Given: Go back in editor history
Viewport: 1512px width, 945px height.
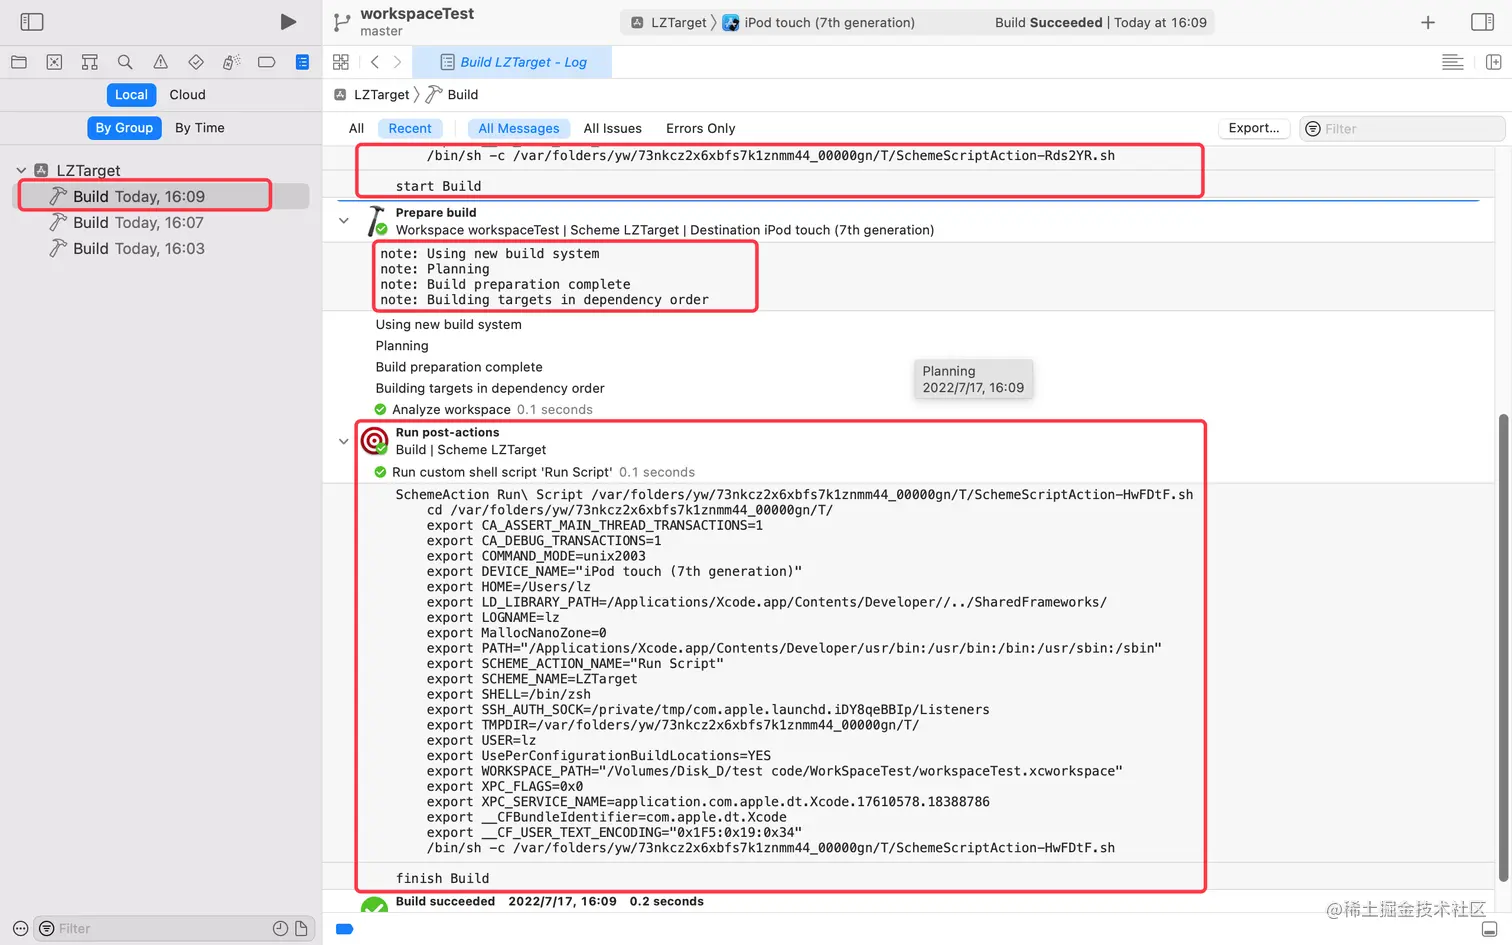Looking at the screenshot, I should click(x=375, y=62).
